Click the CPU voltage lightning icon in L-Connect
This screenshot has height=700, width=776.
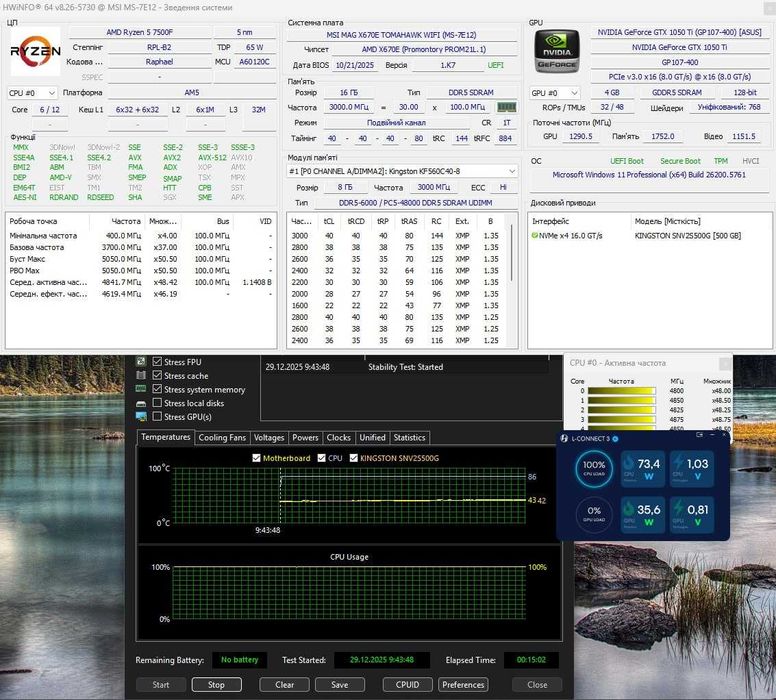(678, 463)
